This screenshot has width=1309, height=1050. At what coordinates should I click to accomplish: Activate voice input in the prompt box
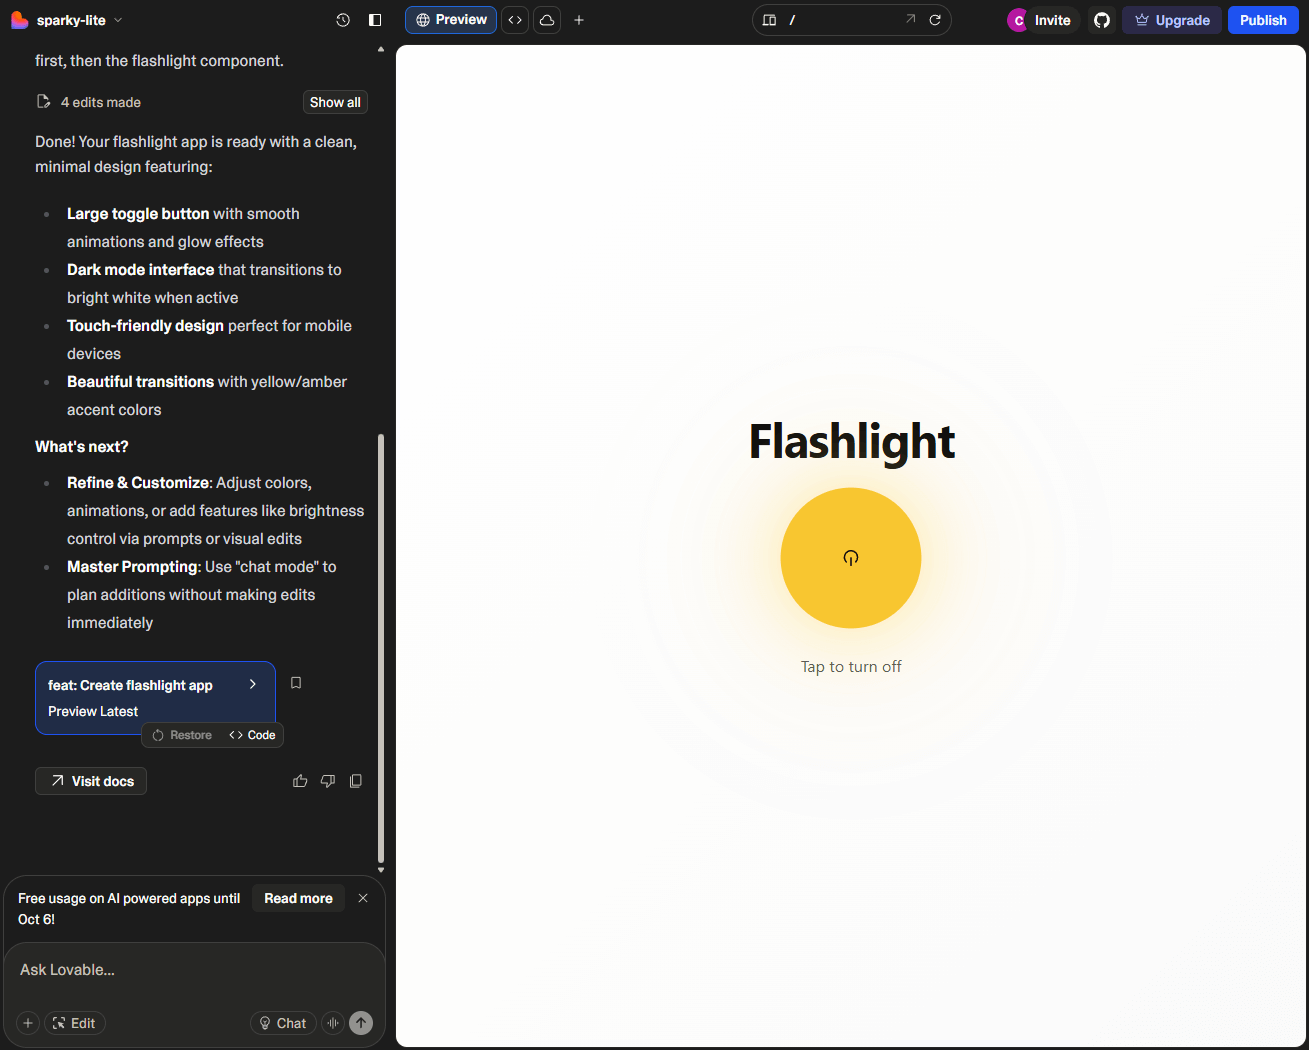click(x=333, y=1023)
